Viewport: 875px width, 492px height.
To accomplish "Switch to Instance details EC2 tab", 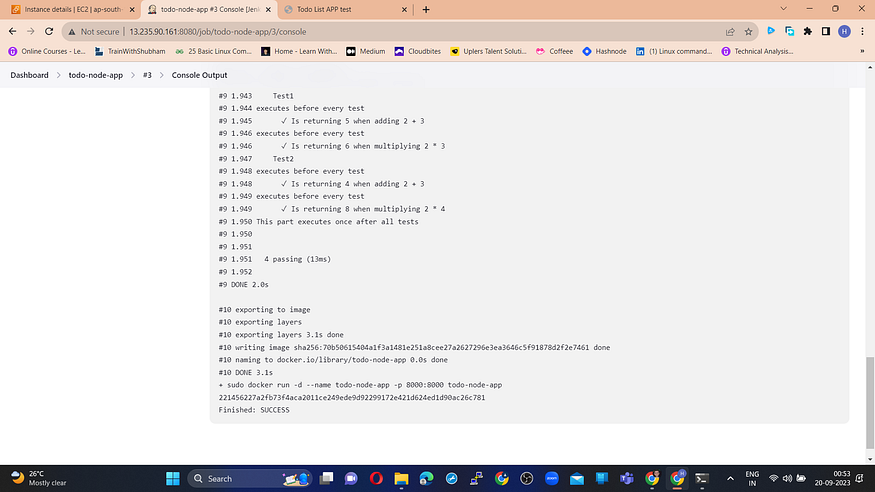I will [73, 9].
